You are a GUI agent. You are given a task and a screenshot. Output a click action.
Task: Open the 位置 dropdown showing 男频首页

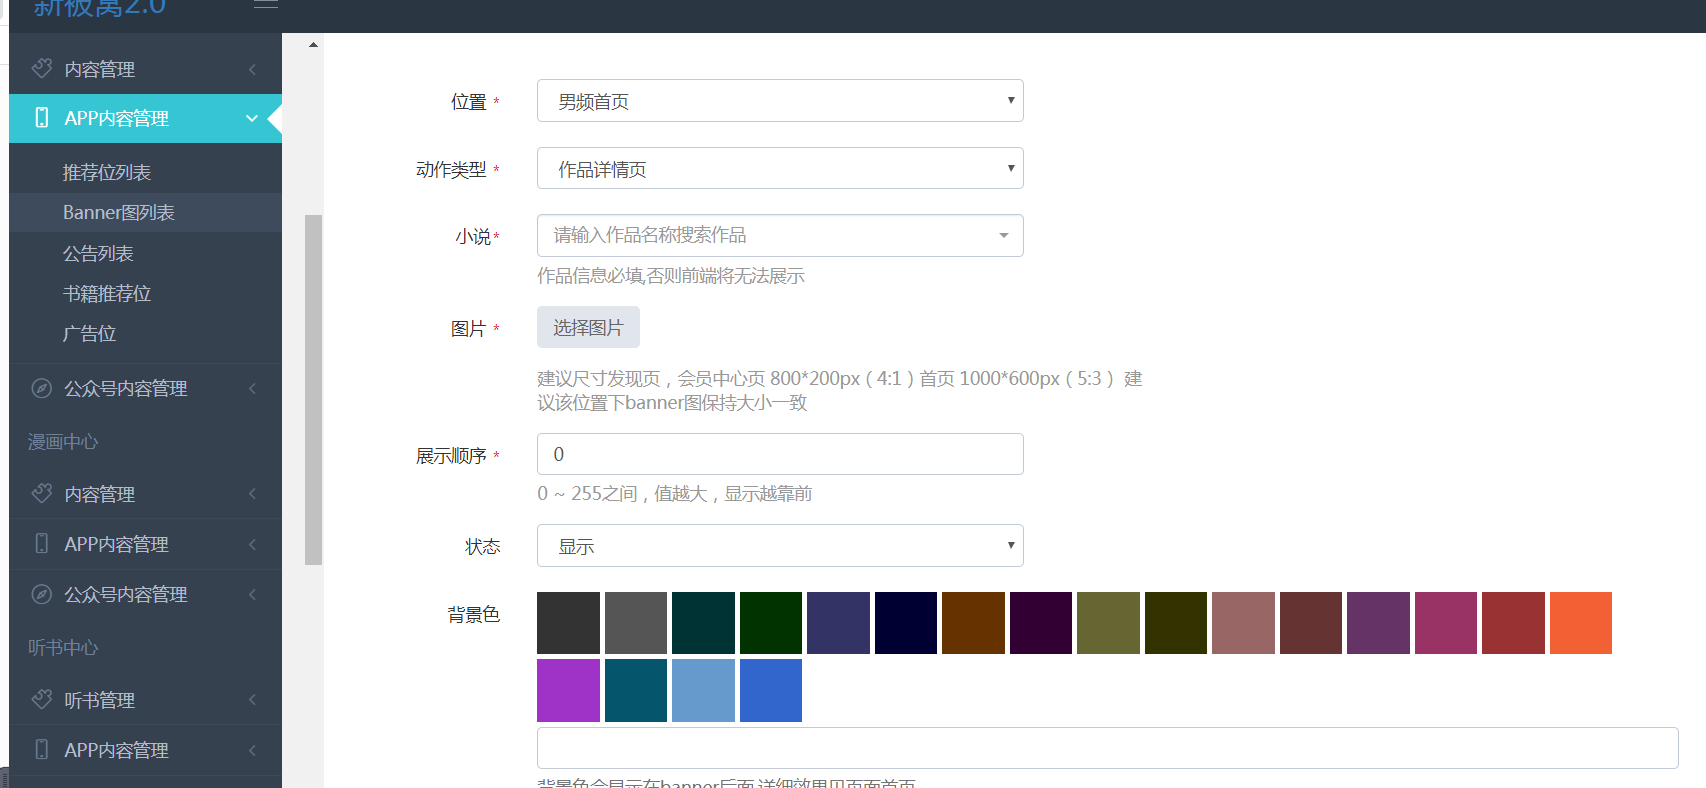point(780,101)
